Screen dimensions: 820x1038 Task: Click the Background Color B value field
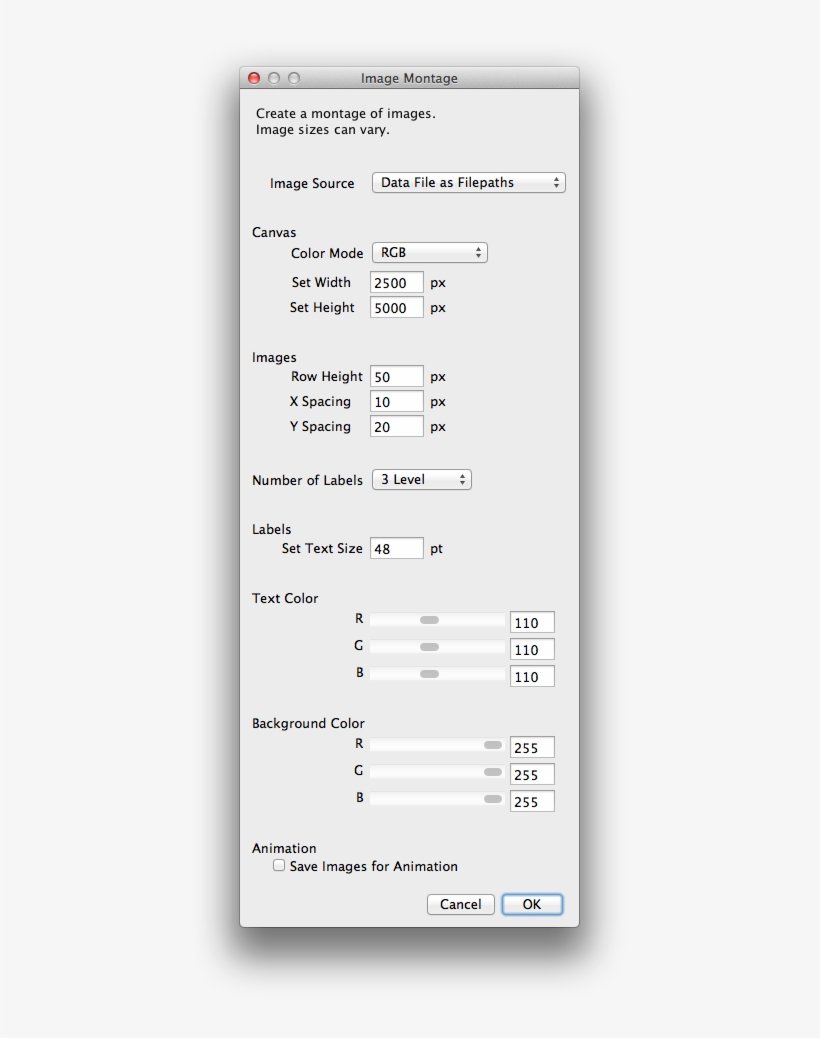pyautogui.click(x=532, y=802)
